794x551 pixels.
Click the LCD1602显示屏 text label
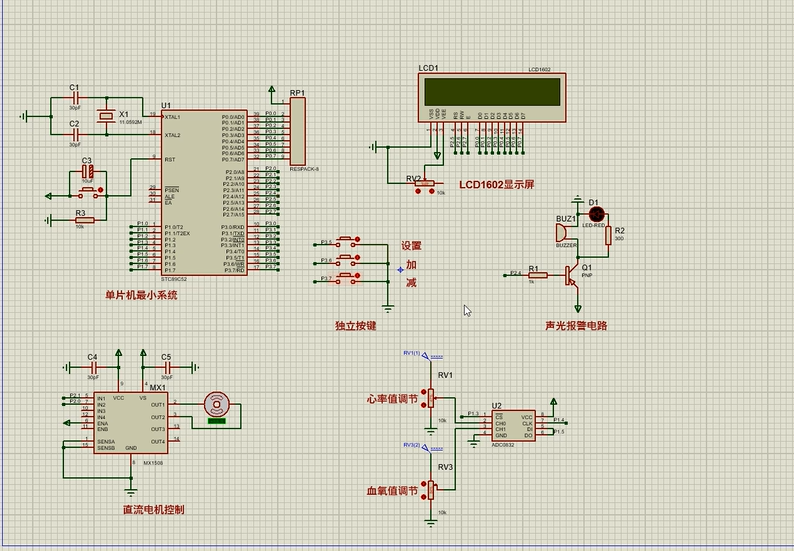coord(497,185)
